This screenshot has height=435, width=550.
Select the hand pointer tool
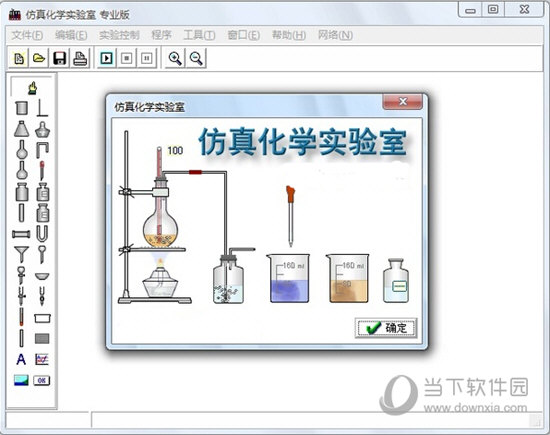(32, 88)
